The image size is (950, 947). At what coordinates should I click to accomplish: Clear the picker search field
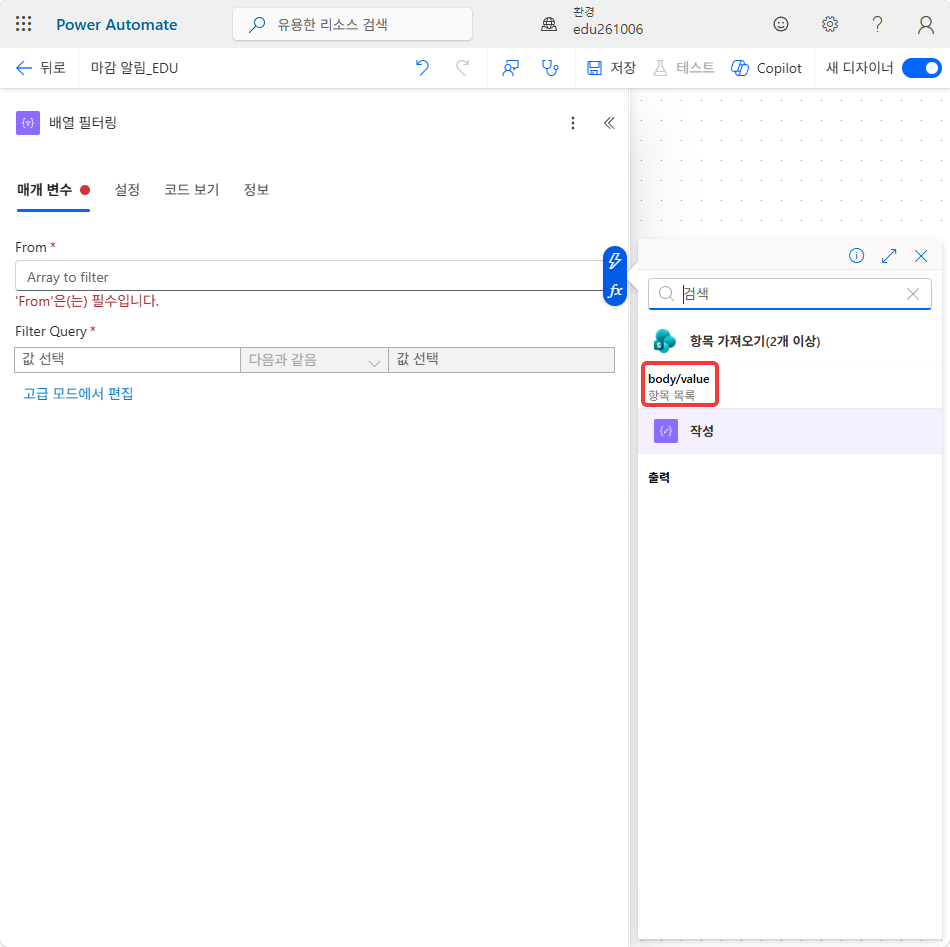click(912, 294)
